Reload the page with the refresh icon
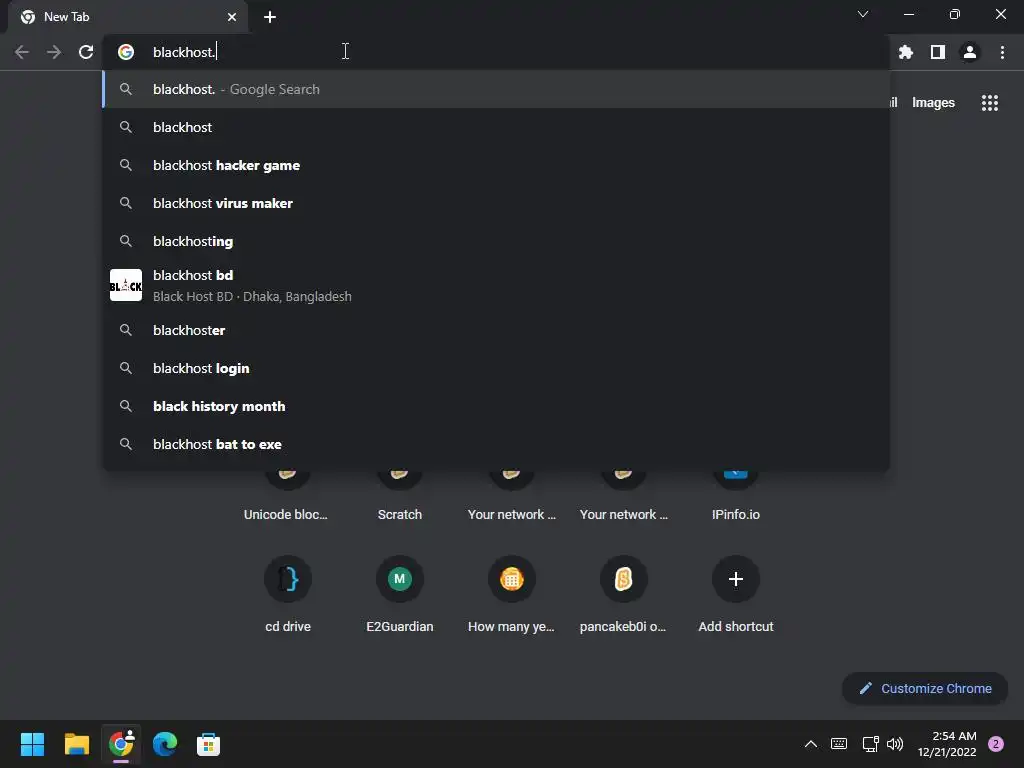Viewport: 1024px width, 768px height. (86, 52)
